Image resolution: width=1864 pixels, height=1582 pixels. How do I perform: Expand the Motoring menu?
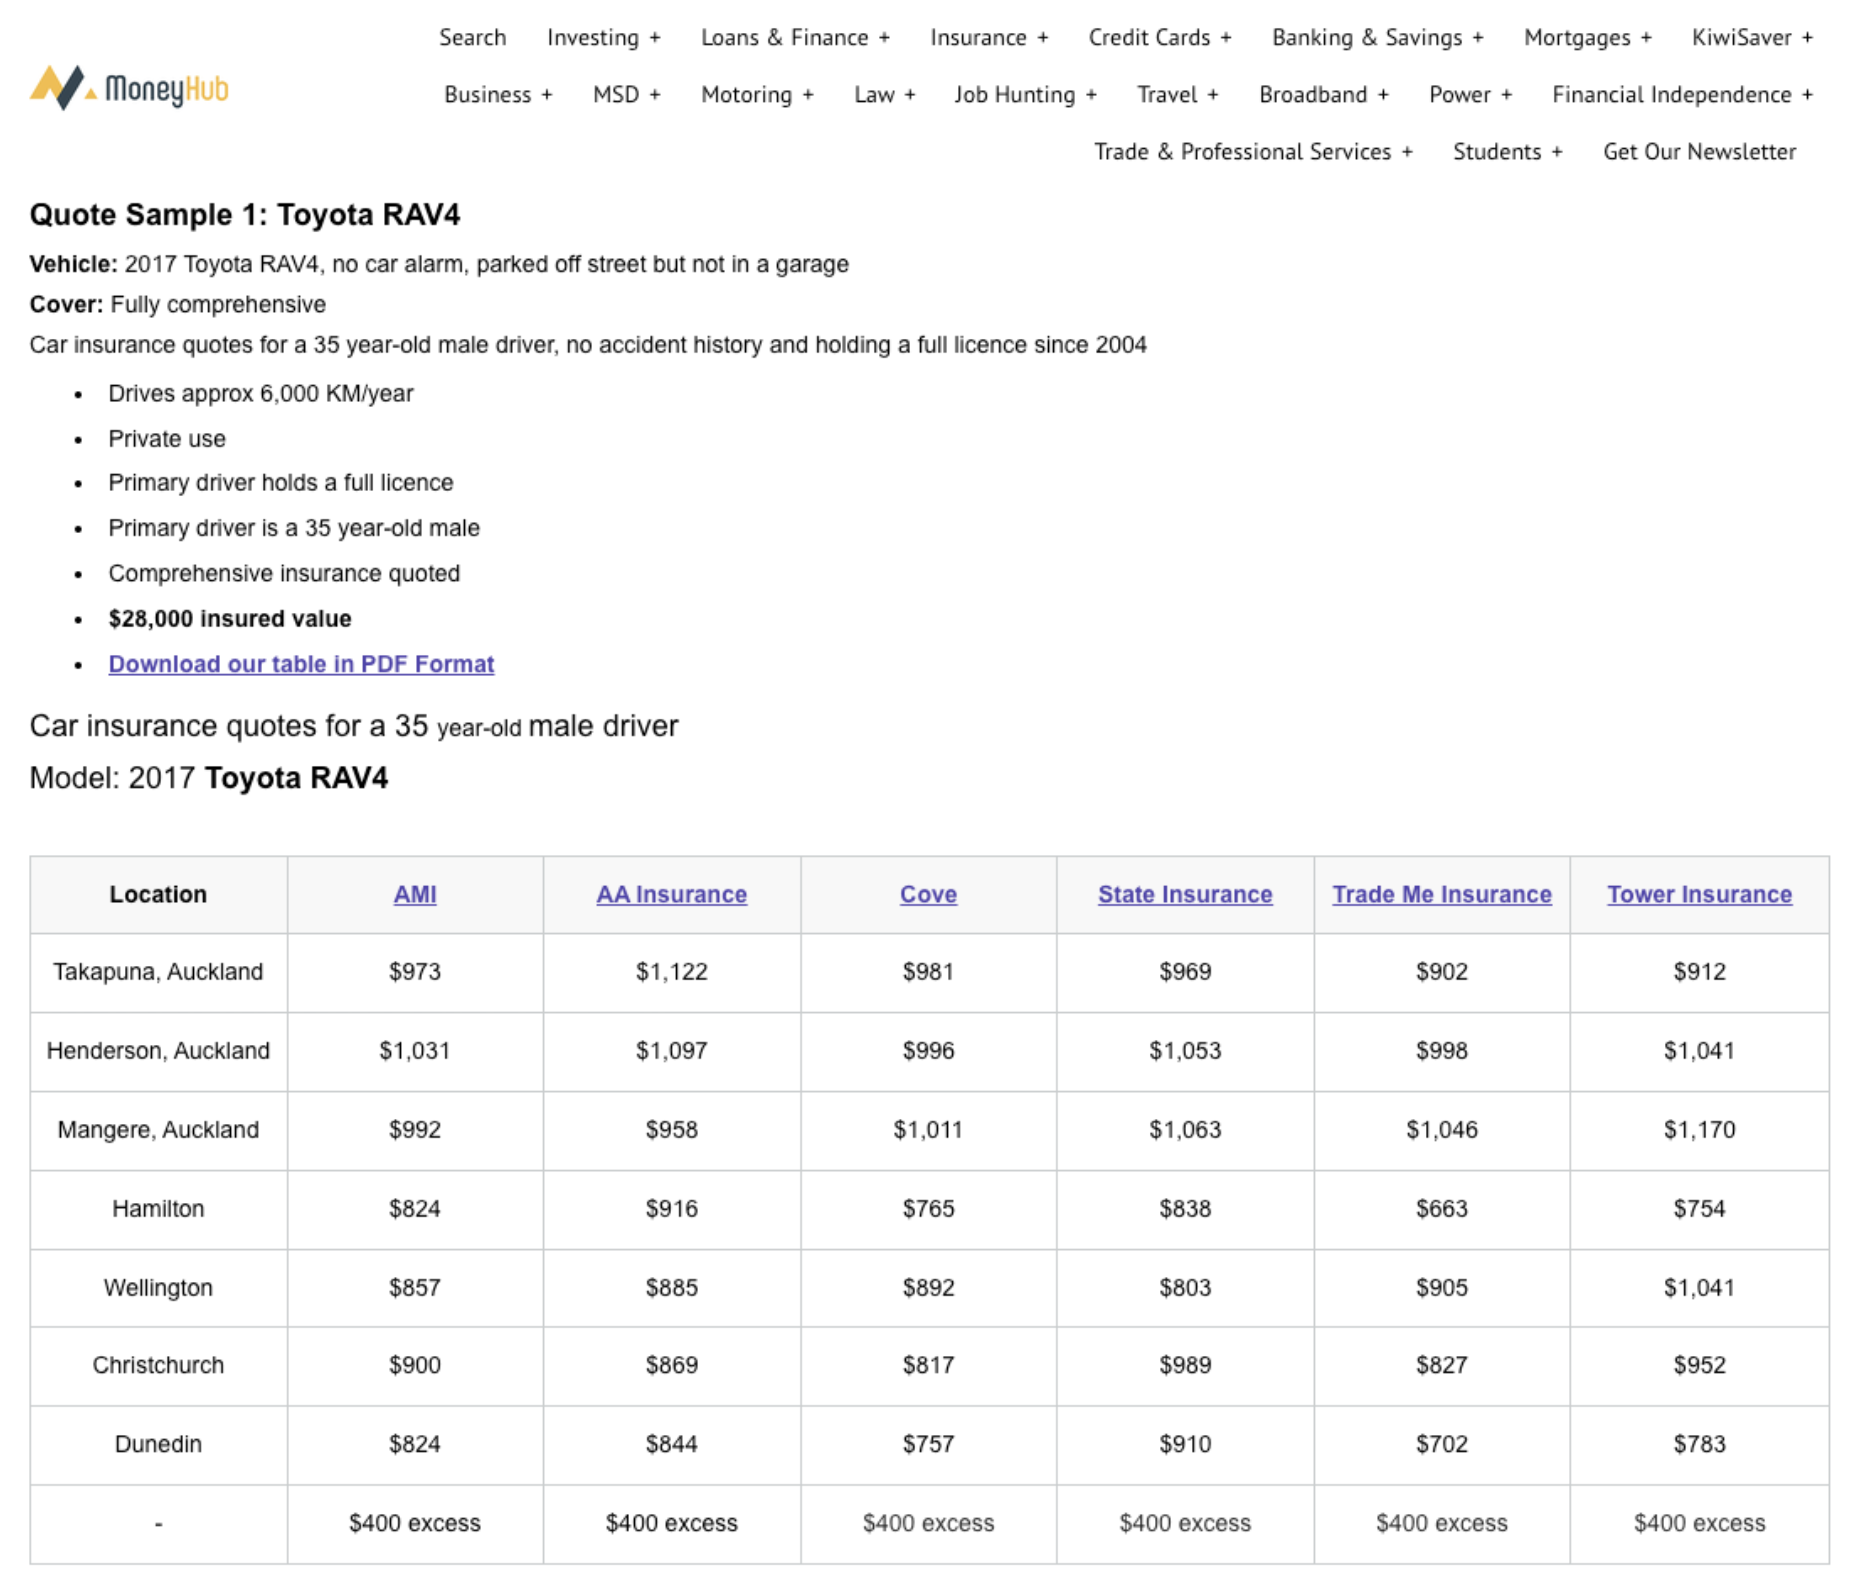(757, 94)
